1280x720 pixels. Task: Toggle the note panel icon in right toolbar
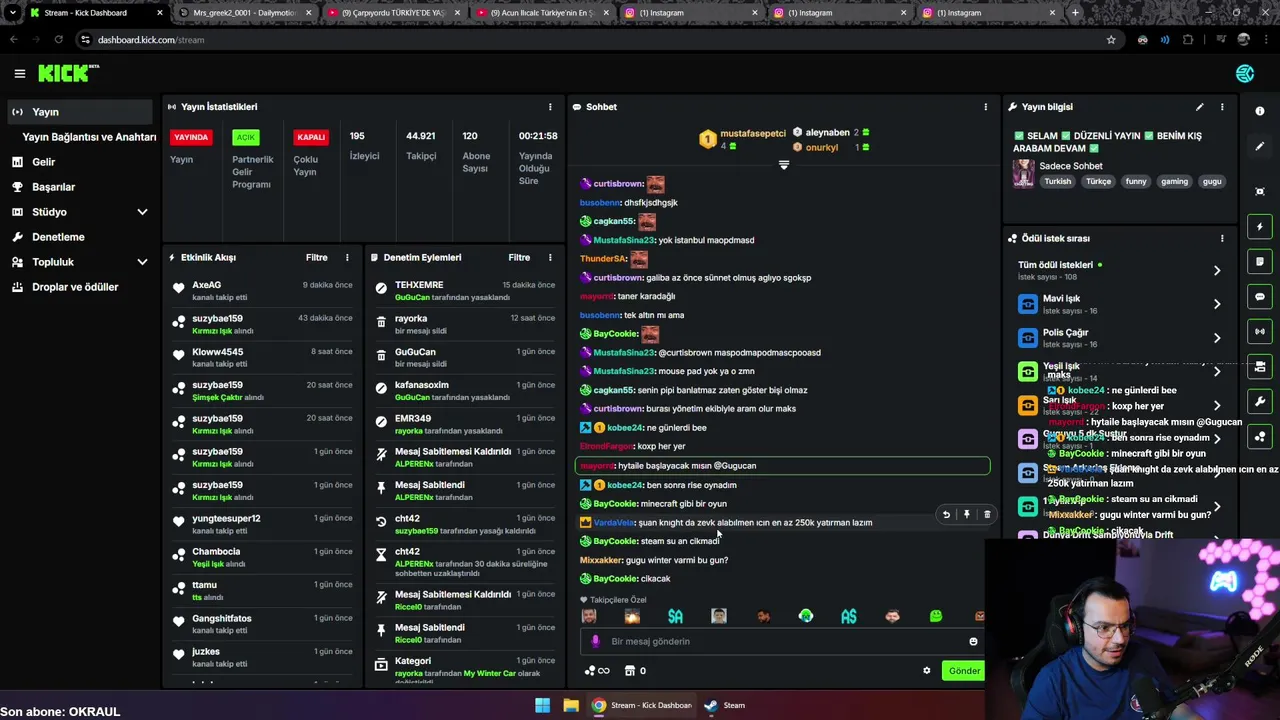pyautogui.click(x=1260, y=262)
